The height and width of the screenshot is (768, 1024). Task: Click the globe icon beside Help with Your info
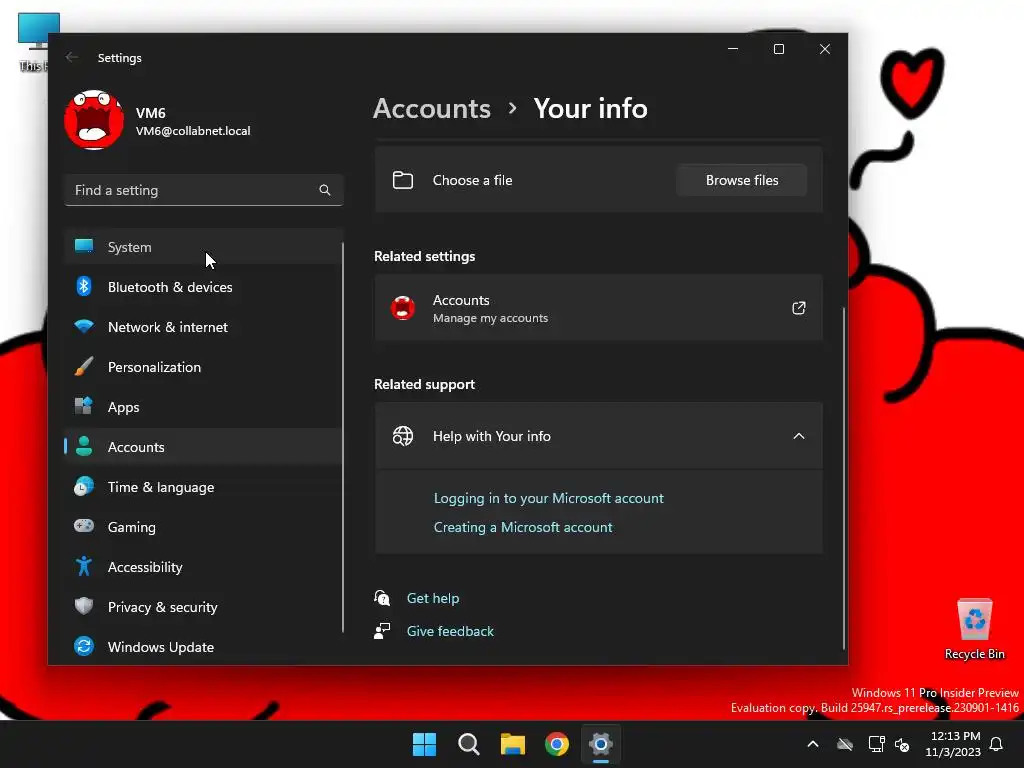pos(402,436)
